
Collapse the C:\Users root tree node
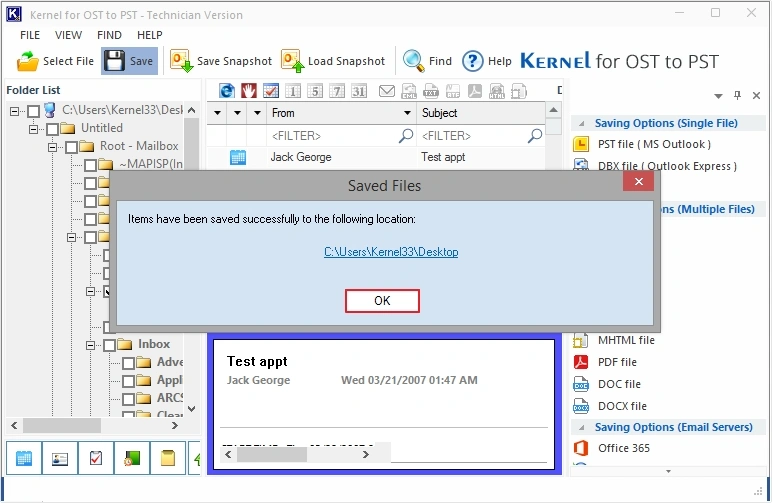point(14,111)
